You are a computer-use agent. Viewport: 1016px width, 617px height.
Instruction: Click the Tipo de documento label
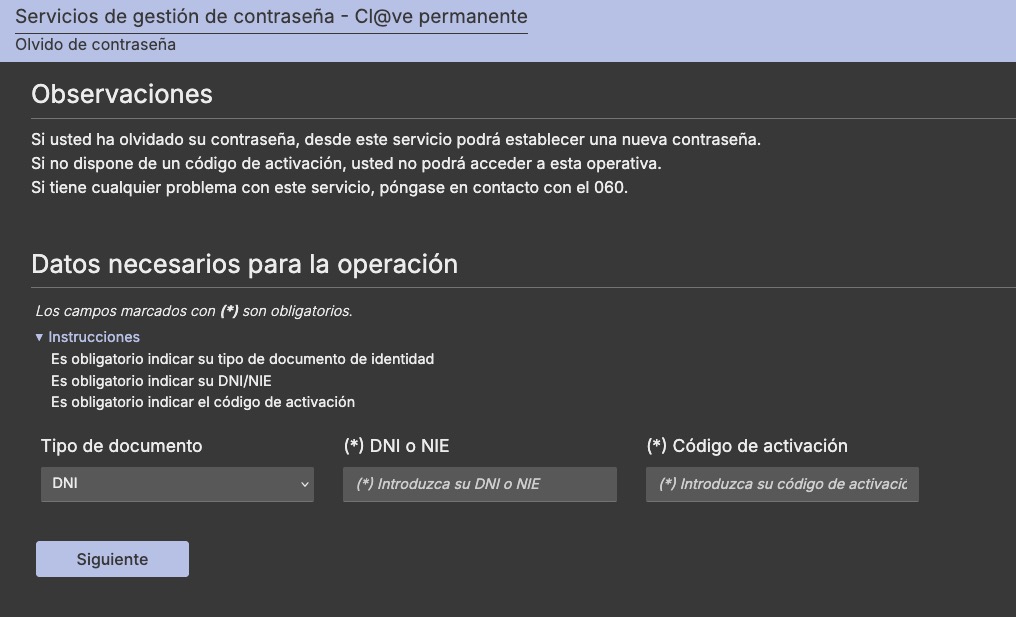121,446
